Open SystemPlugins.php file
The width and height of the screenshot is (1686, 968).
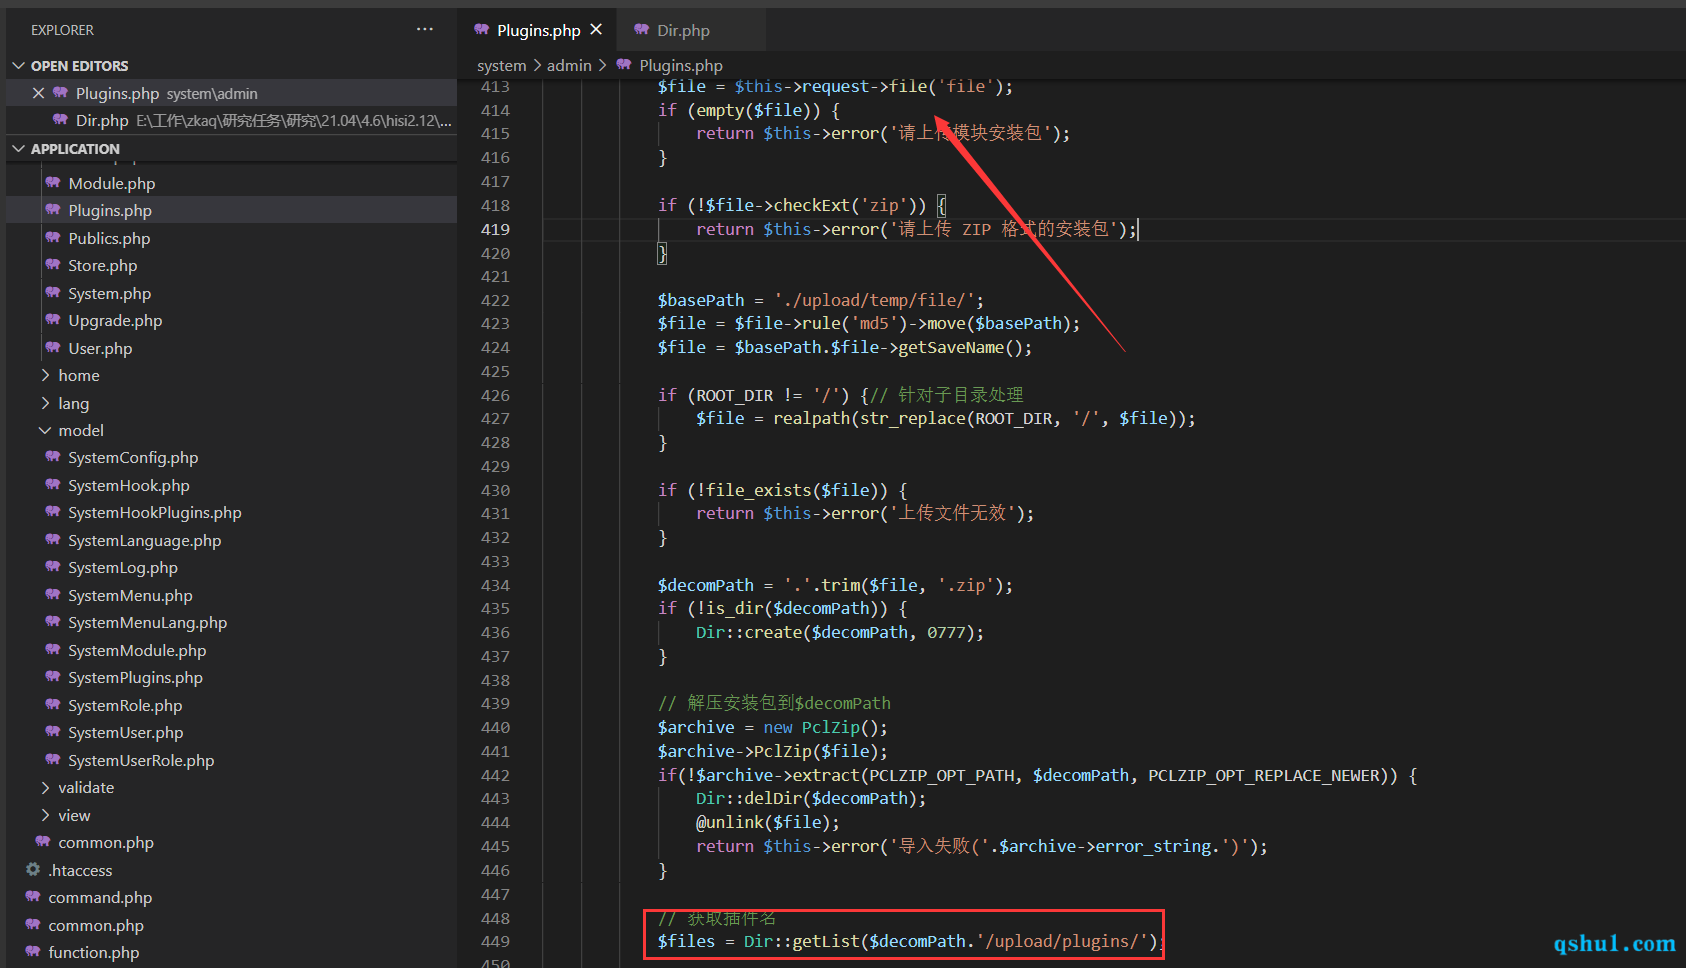(x=135, y=678)
